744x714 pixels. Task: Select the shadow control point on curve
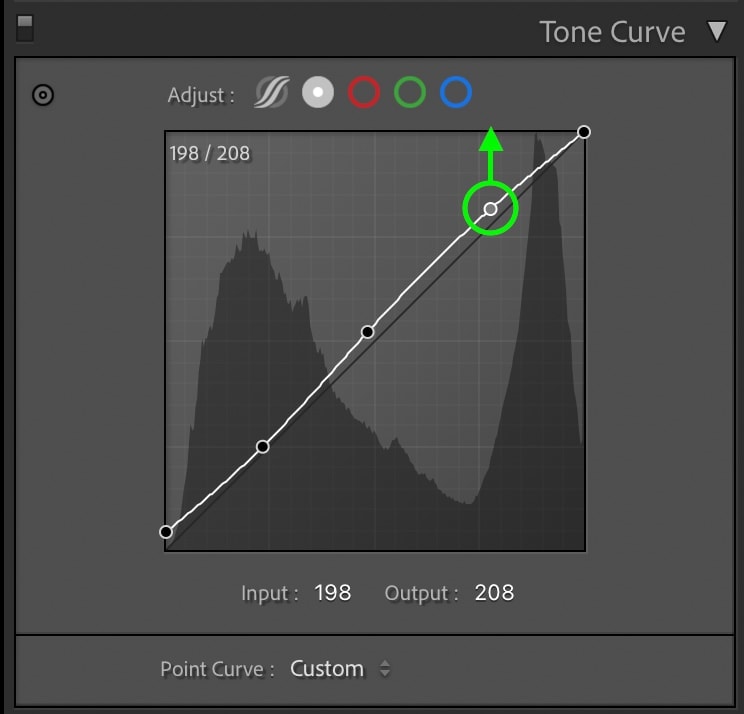262,446
